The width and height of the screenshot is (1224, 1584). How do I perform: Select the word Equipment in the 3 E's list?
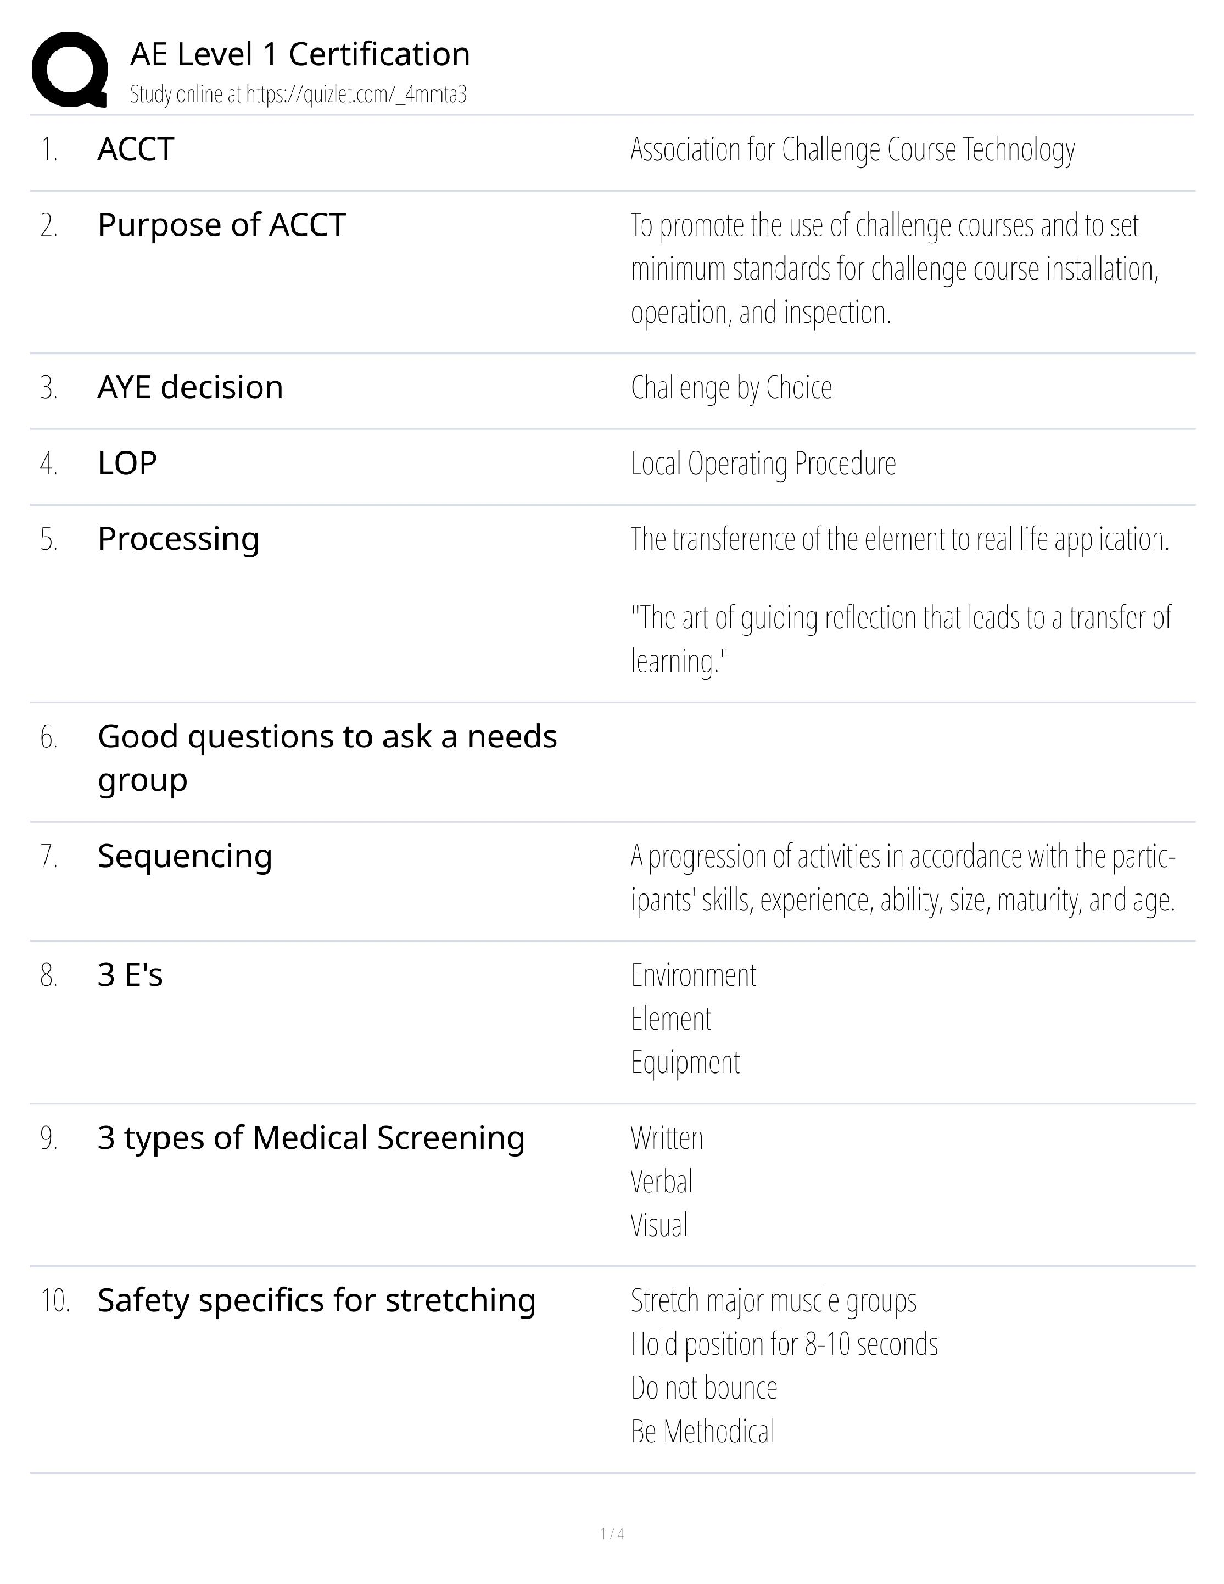[685, 1063]
